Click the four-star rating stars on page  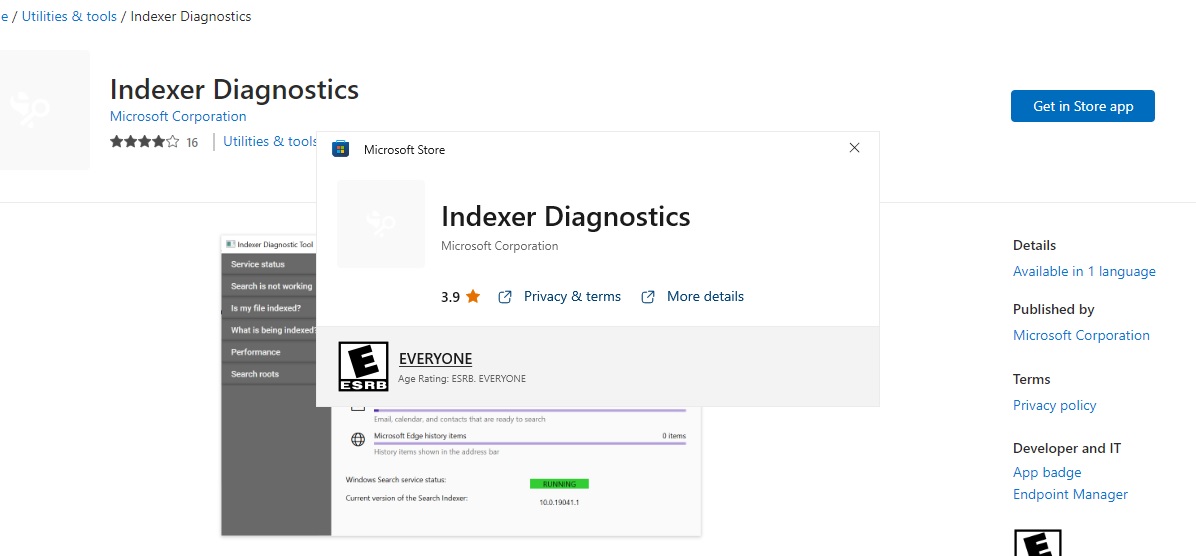point(145,141)
